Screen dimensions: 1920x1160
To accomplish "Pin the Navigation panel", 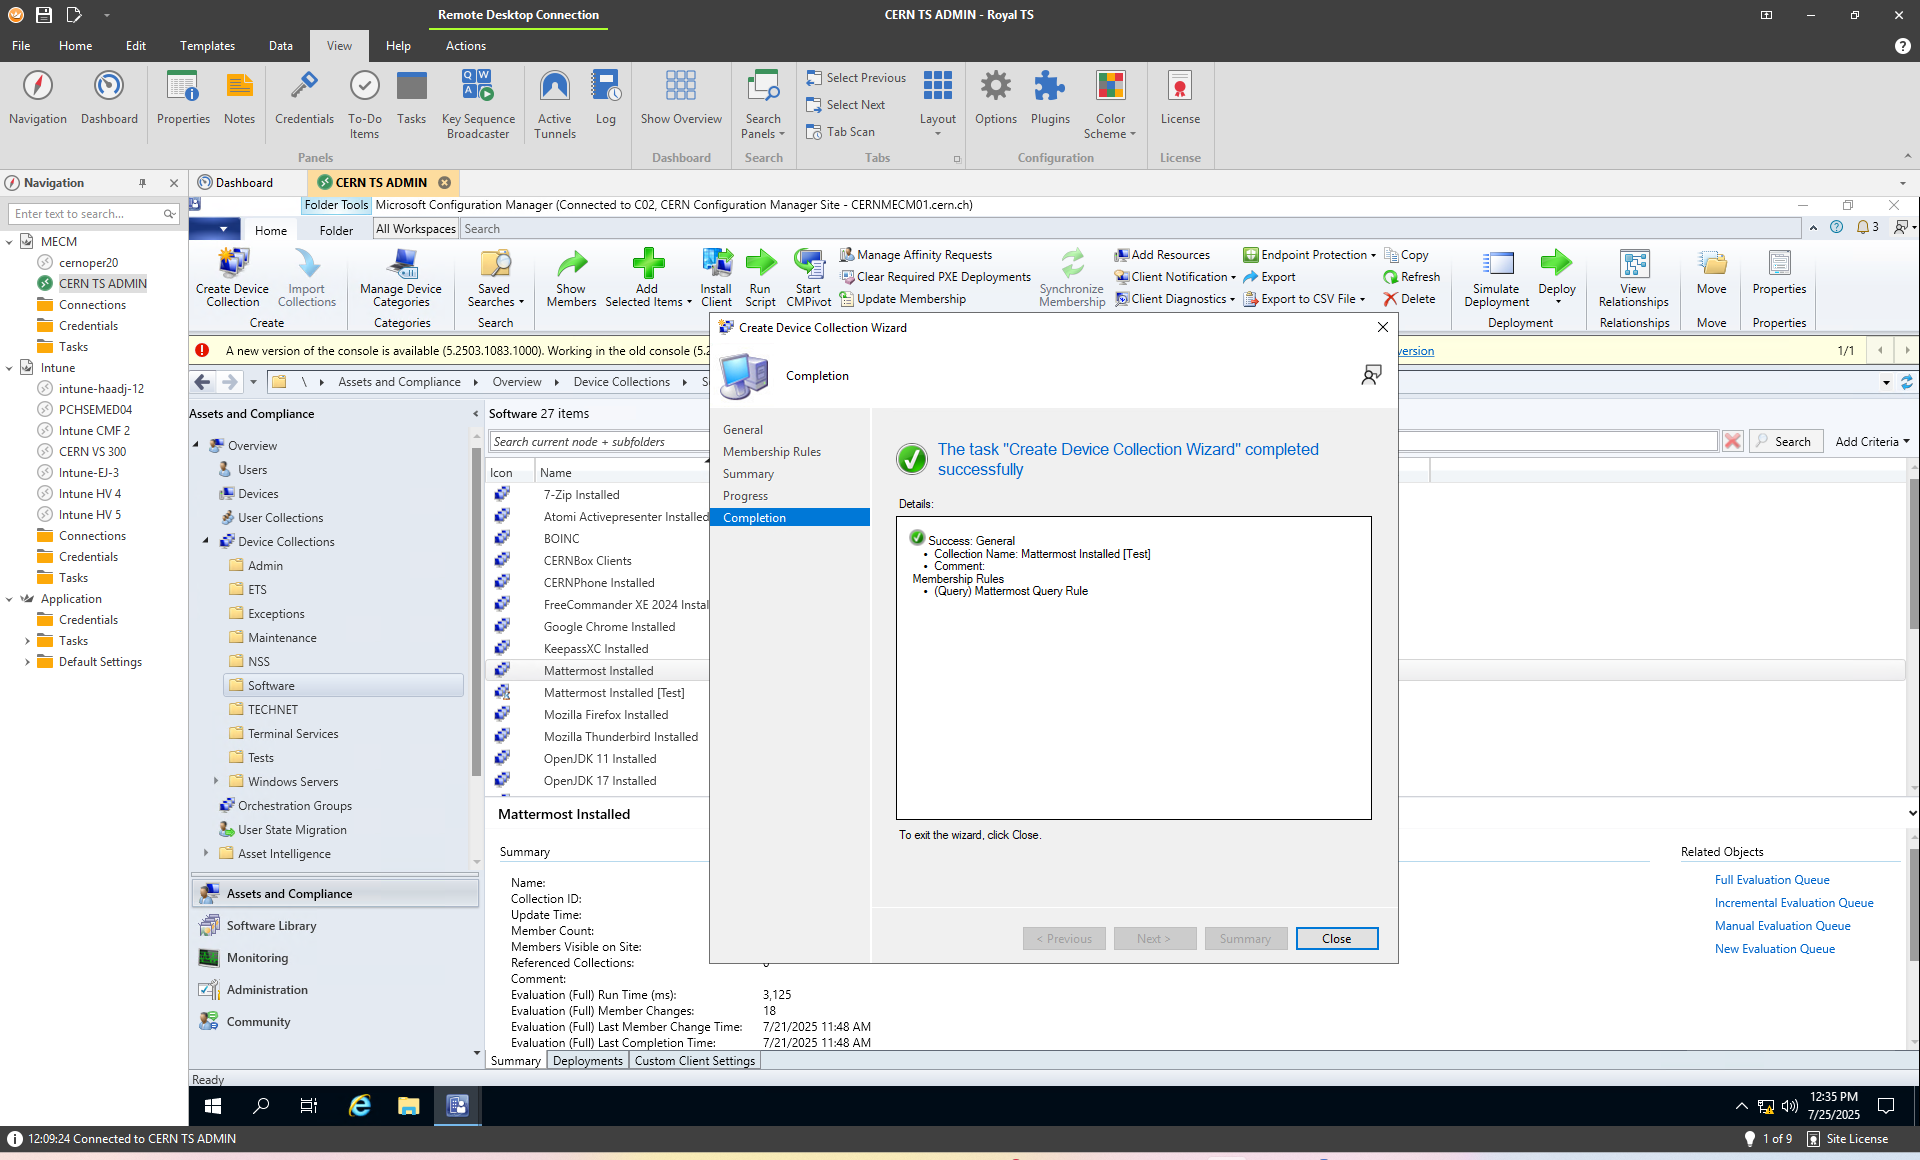I will coord(142,183).
